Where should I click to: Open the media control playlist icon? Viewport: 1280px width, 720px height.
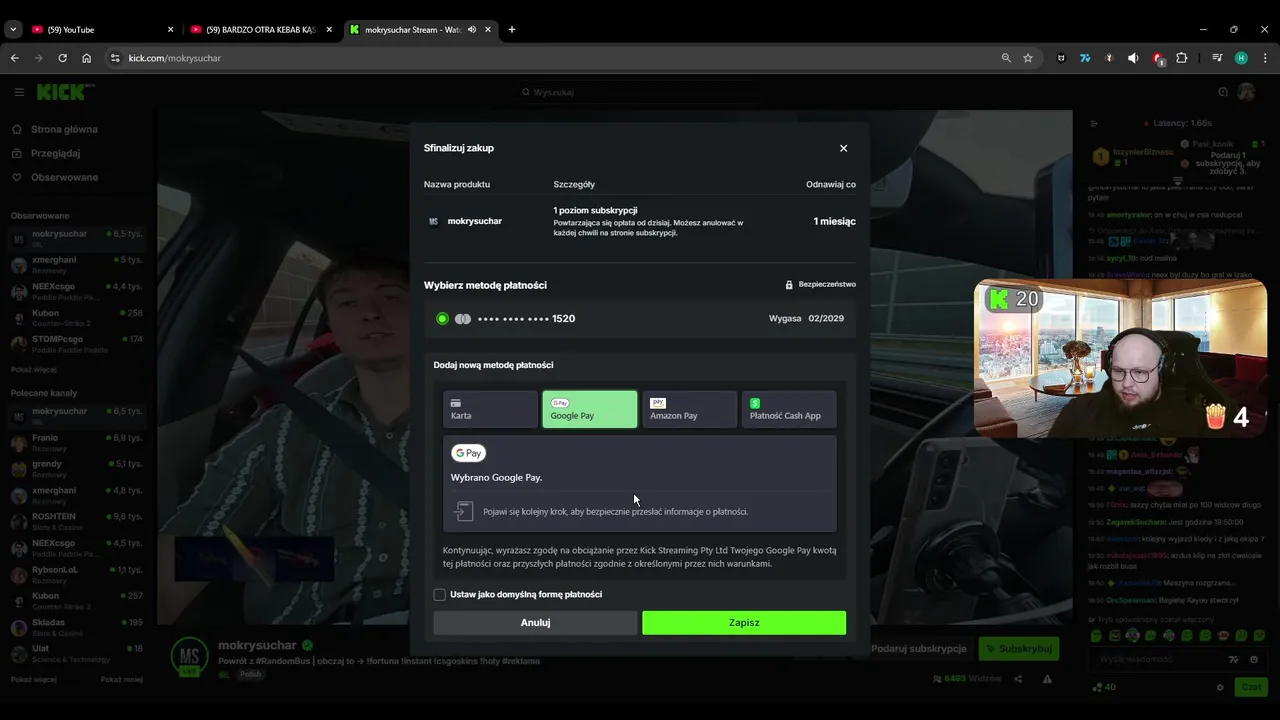[x=1217, y=58]
